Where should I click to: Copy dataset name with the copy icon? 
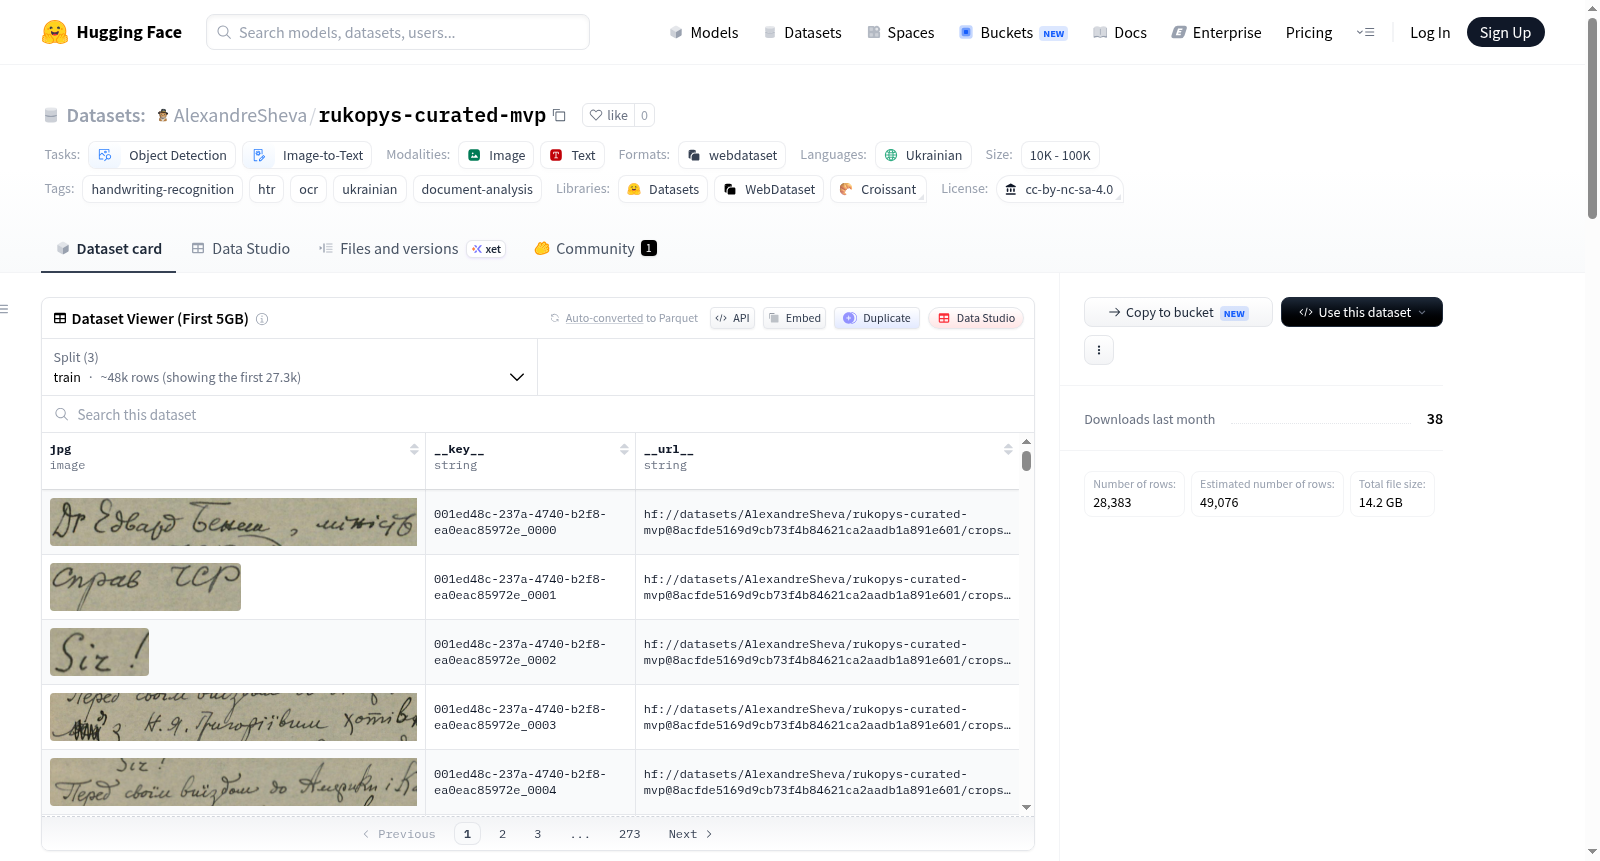[x=560, y=115]
